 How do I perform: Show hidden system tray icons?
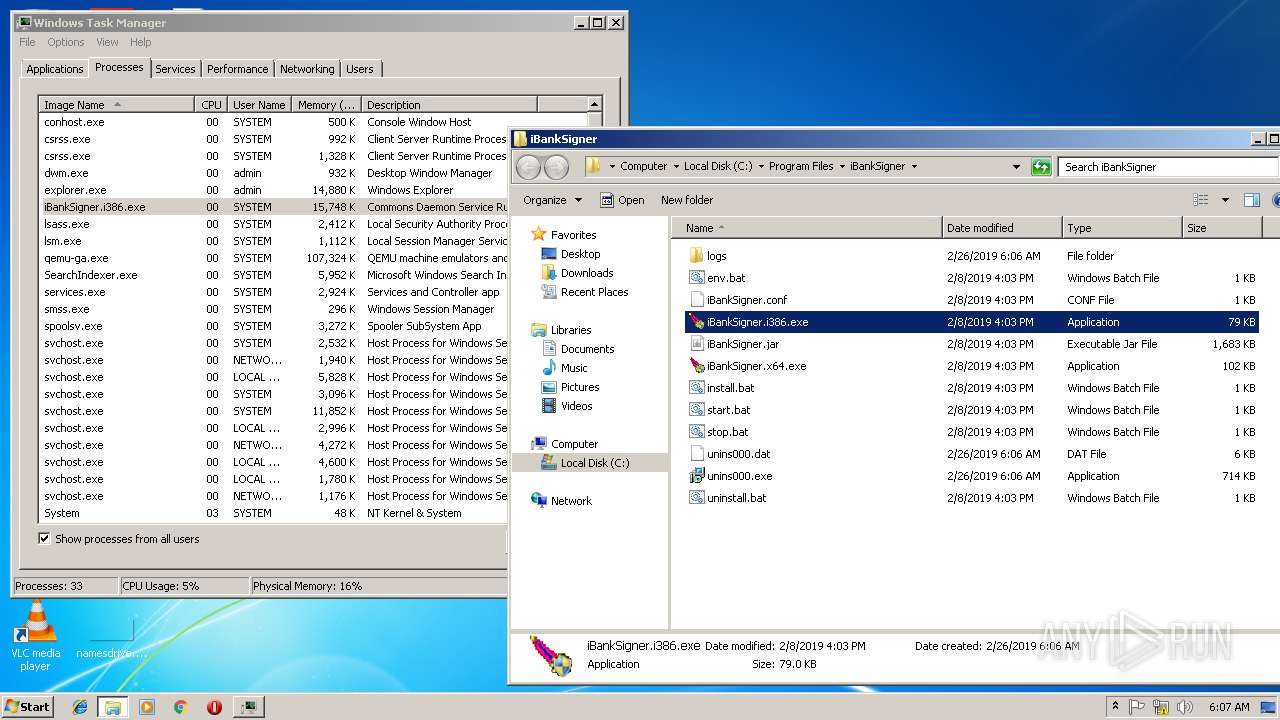tap(1115, 706)
